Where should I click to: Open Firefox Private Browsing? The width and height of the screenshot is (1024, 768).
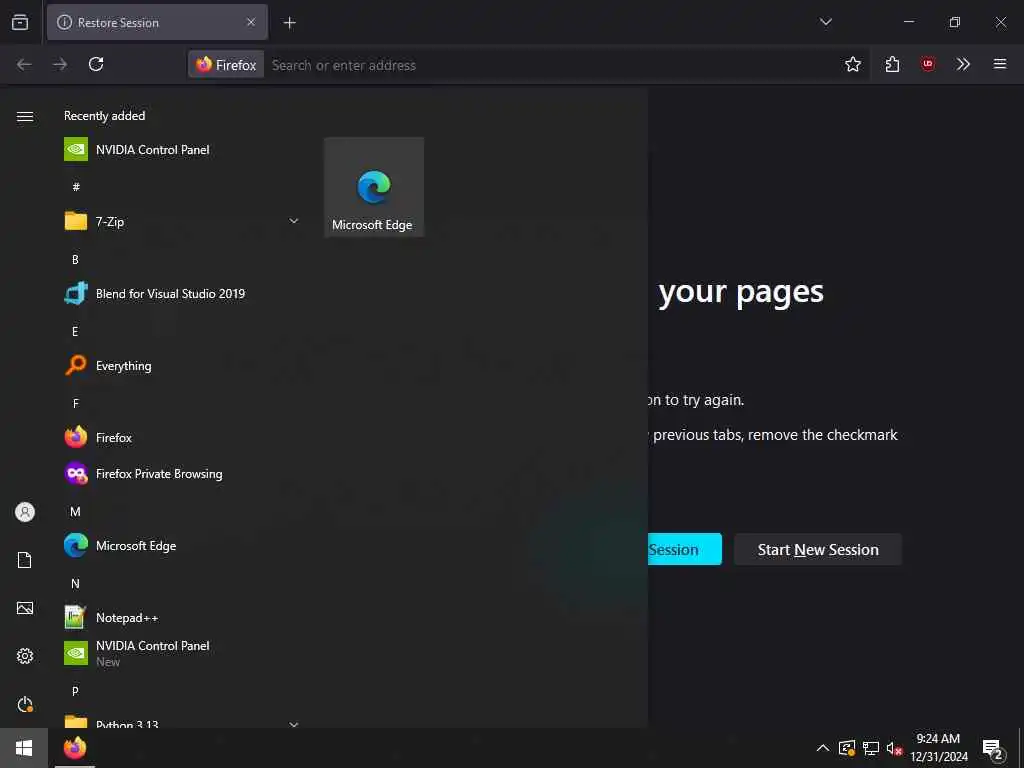(x=183, y=473)
